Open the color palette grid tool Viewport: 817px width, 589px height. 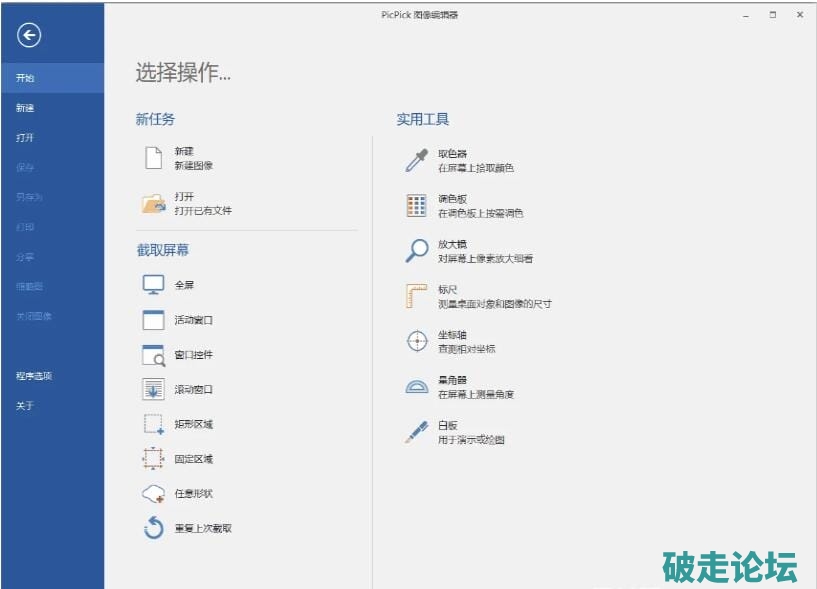[x=416, y=206]
